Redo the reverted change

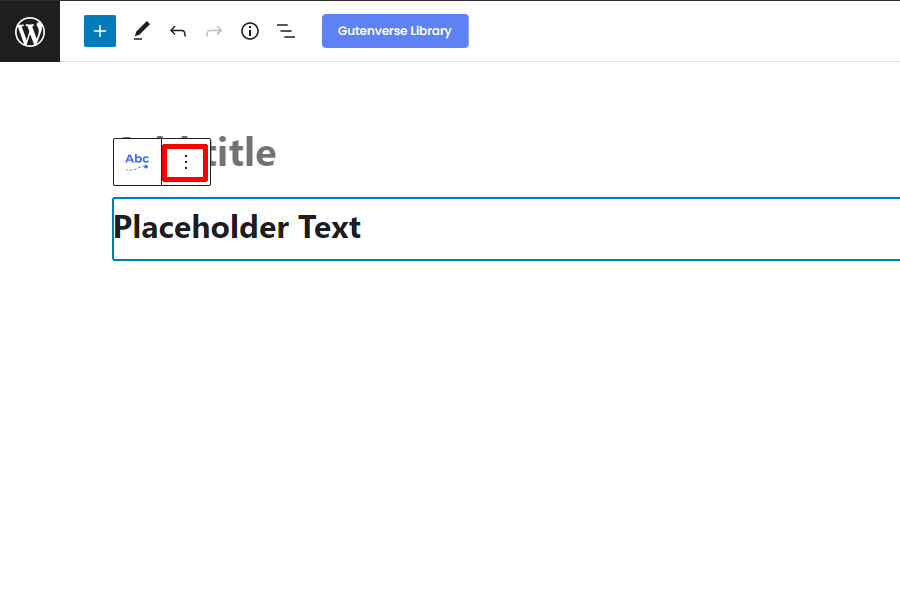point(214,31)
